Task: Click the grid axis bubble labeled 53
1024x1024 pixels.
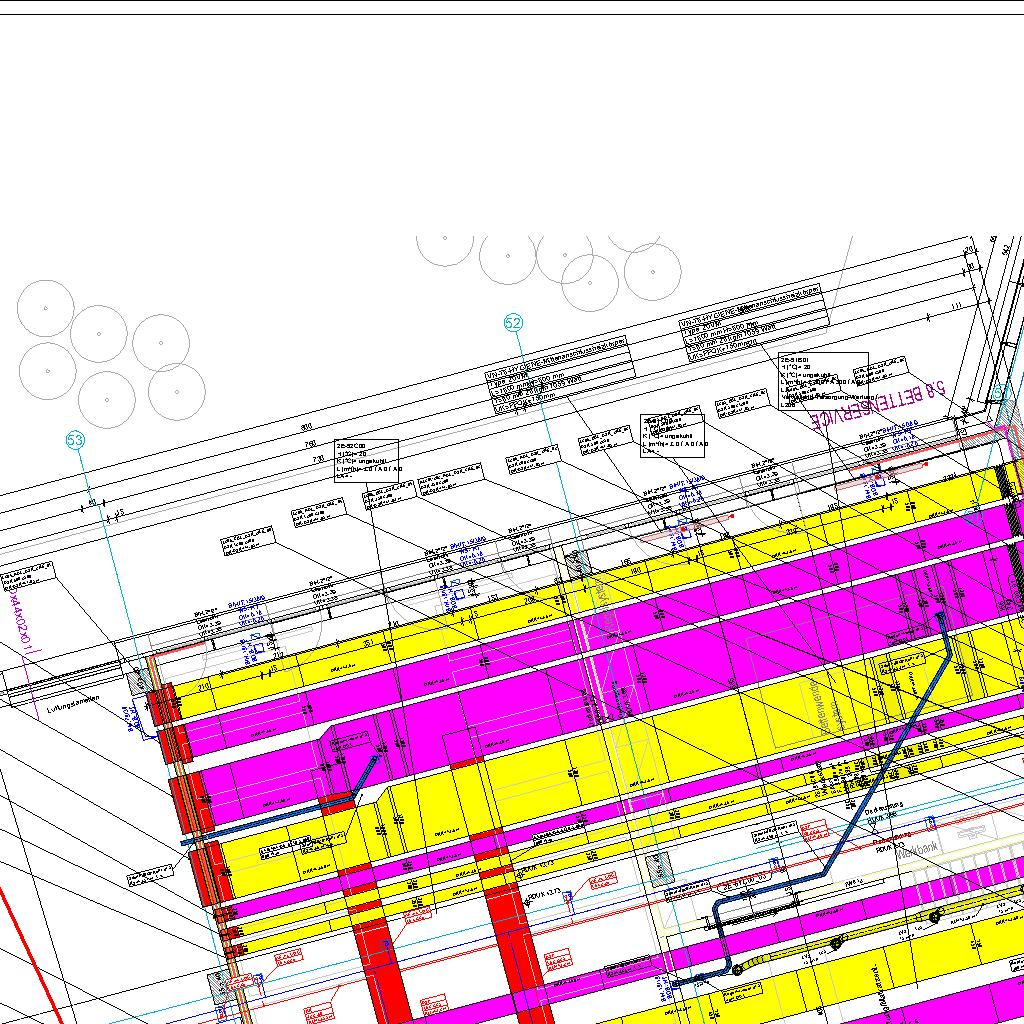Action: (75, 440)
